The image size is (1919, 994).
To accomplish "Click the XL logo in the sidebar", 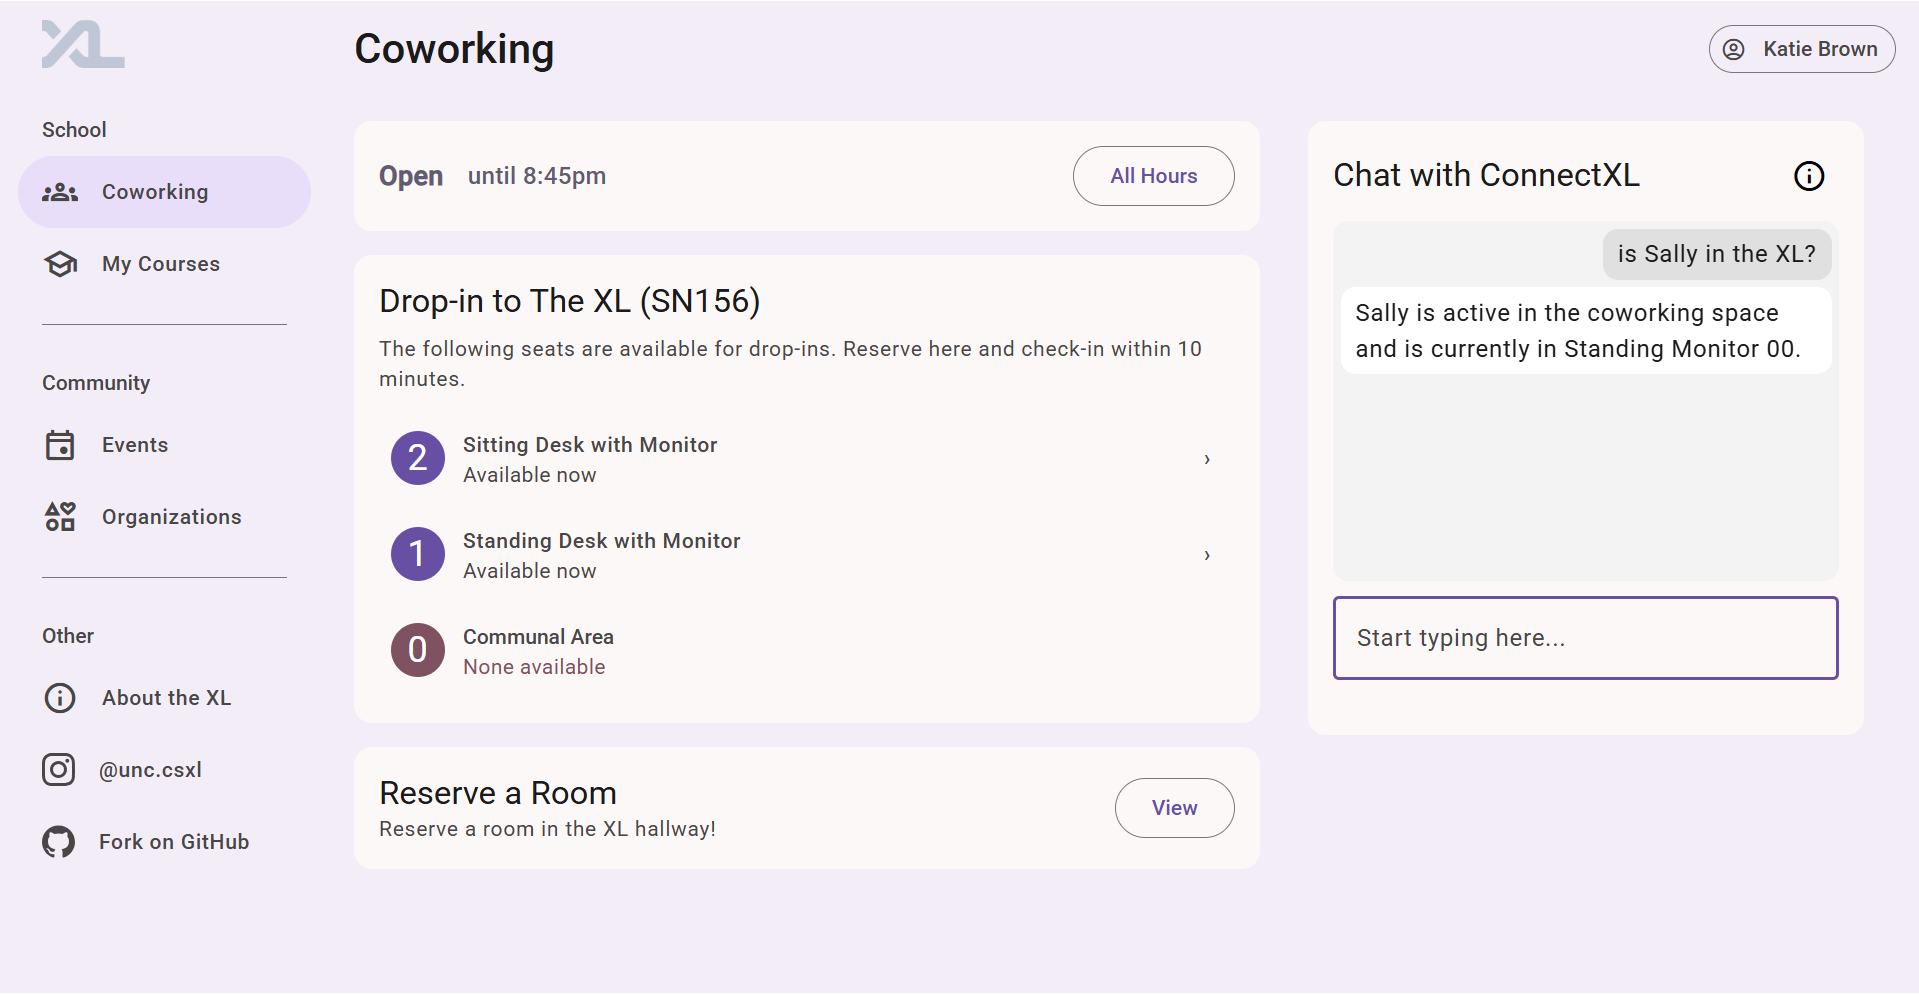I will [x=83, y=45].
